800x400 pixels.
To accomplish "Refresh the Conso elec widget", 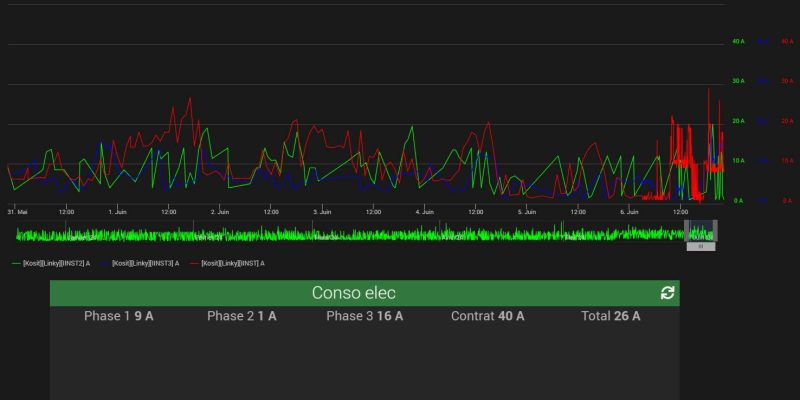I will (667, 293).
